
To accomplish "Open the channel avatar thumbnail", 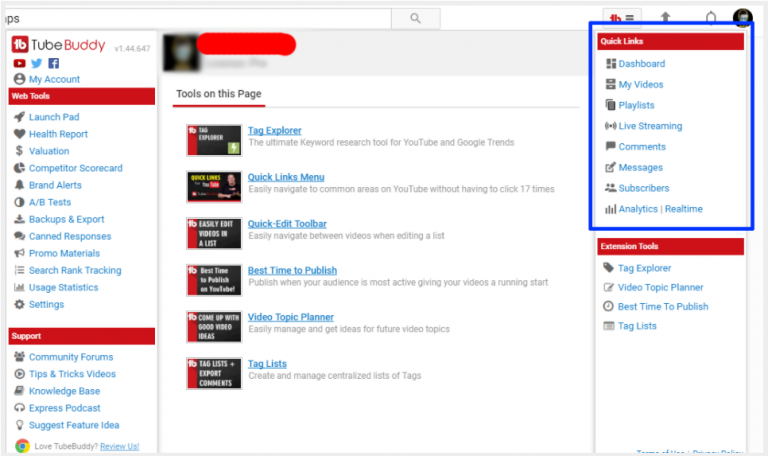I will click(182, 53).
